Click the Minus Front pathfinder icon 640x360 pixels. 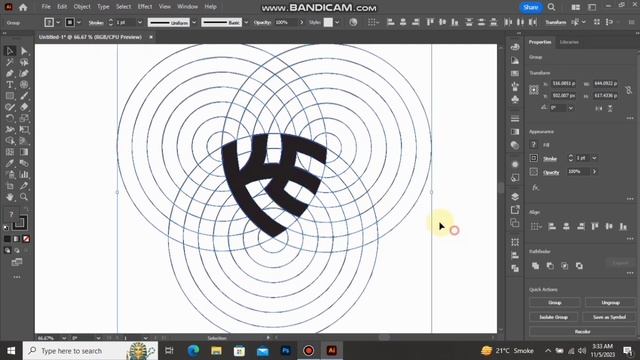pyautogui.click(x=550, y=266)
